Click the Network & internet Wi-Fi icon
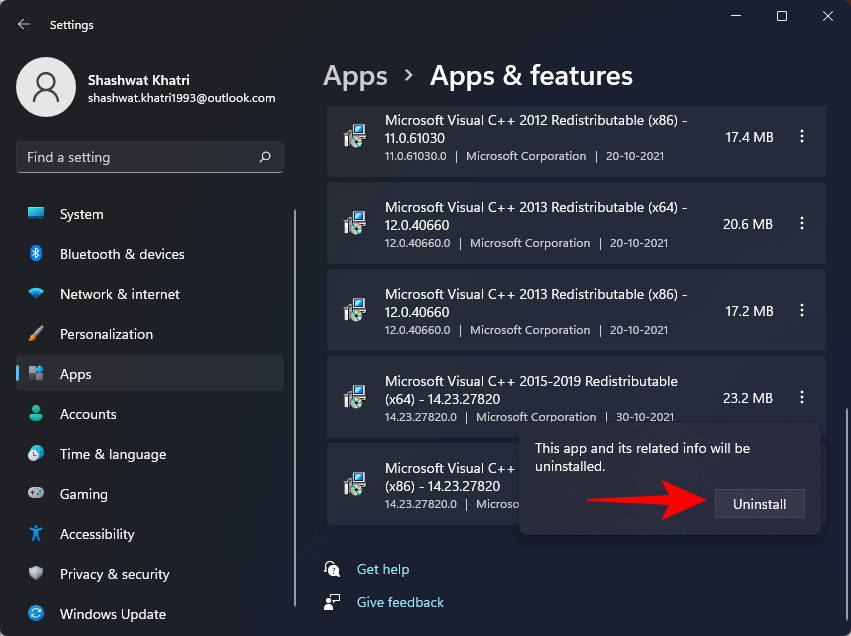 [x=36, y=294]
